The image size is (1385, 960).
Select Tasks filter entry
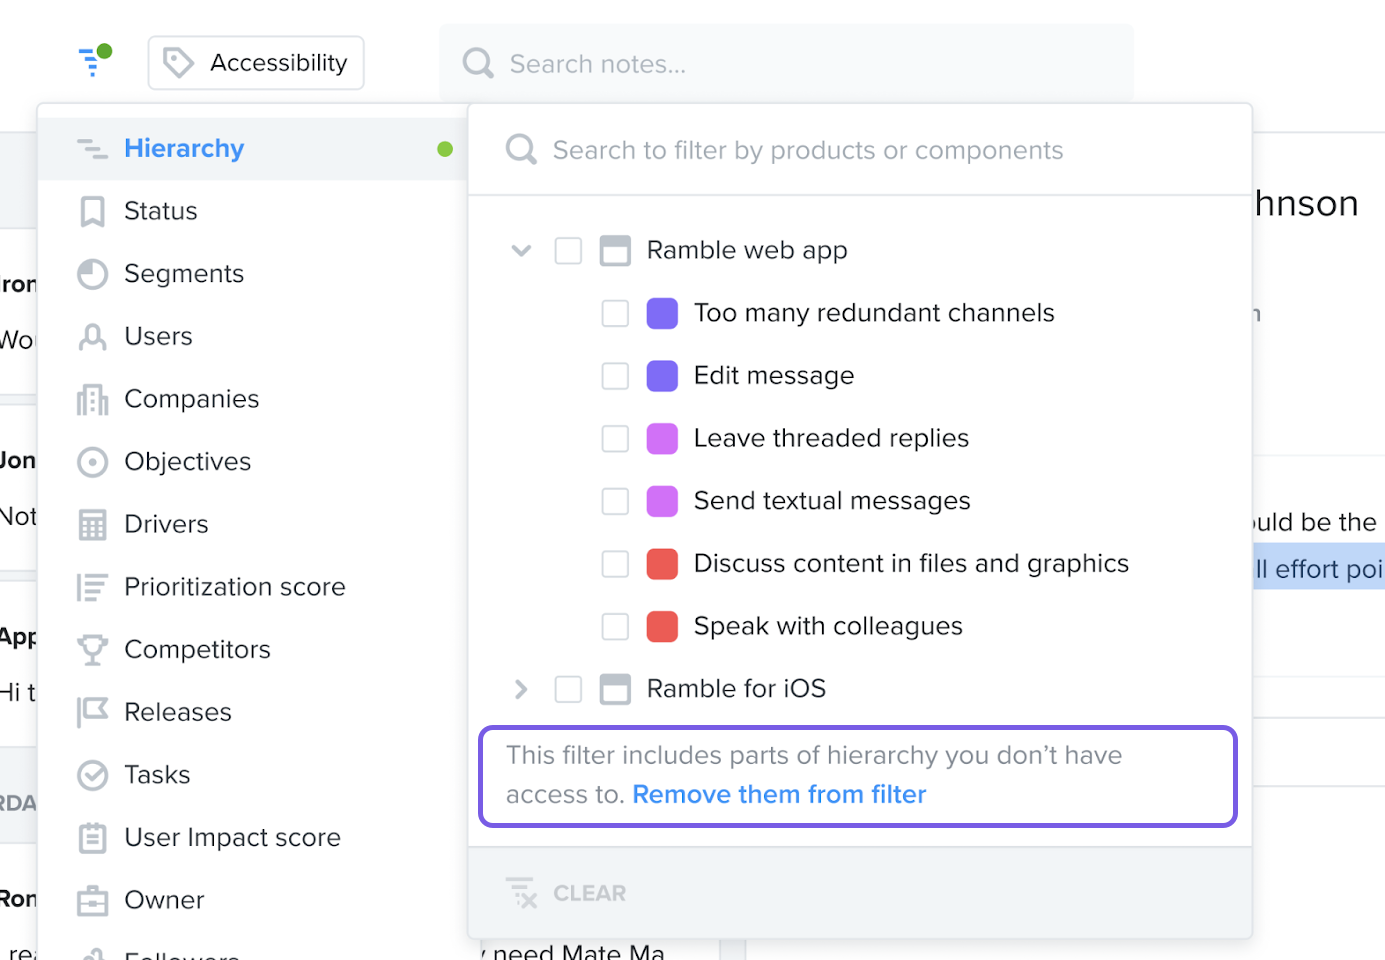pos(253,775)
